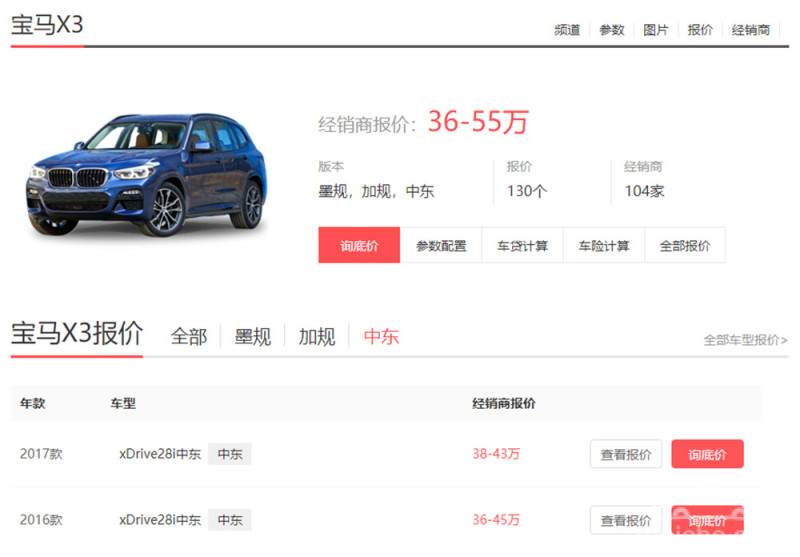Click the 全部报价 button
The height and width of the screenshot is (557, 800).
tap(685, 245)
